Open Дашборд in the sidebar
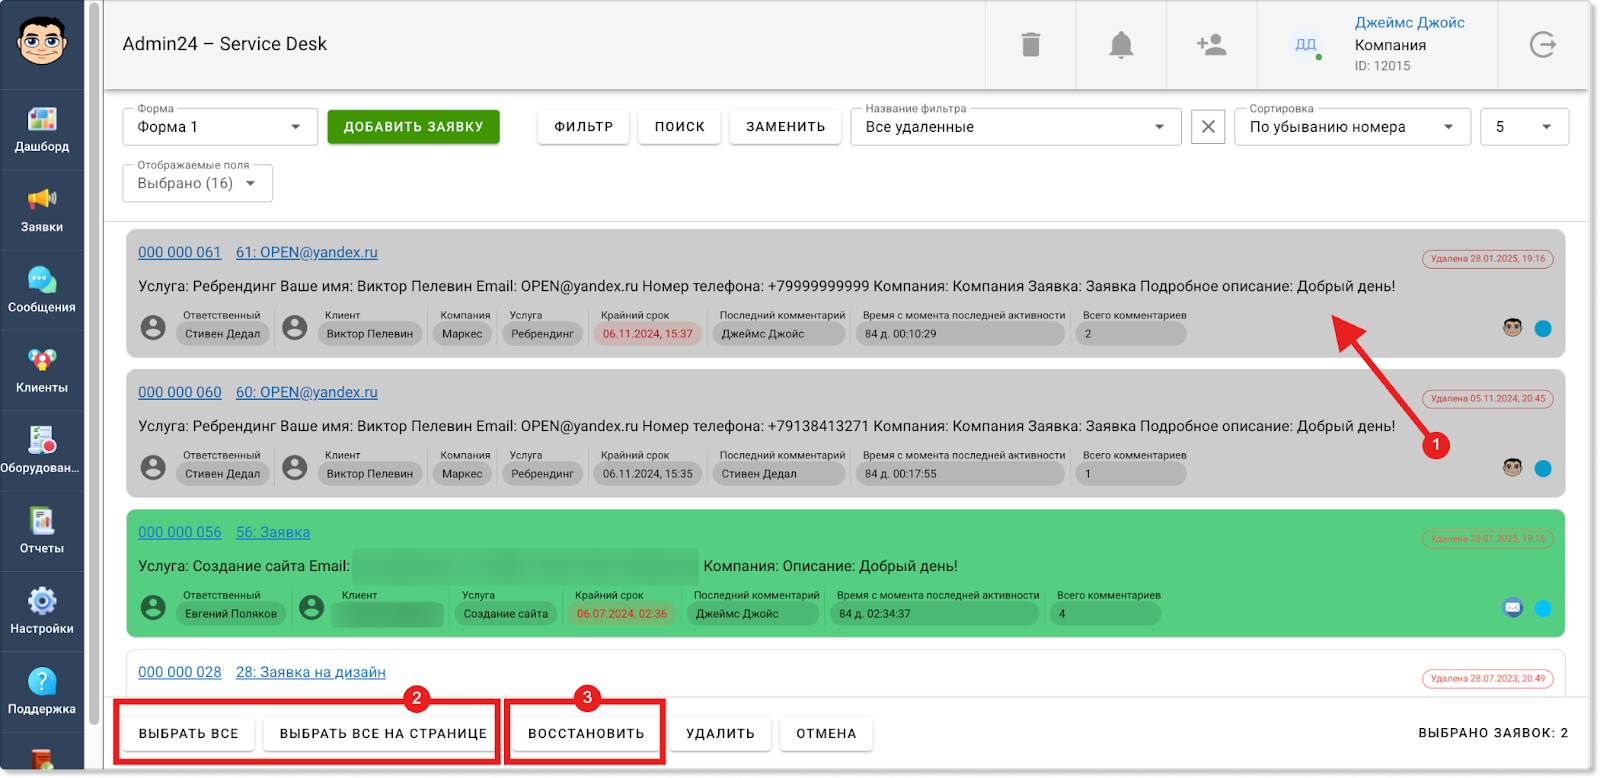 (42, 130)
